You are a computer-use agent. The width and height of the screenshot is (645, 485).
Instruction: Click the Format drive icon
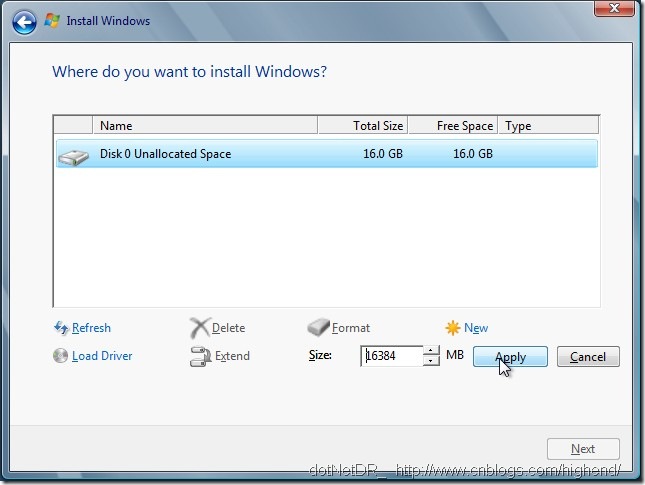318,327
